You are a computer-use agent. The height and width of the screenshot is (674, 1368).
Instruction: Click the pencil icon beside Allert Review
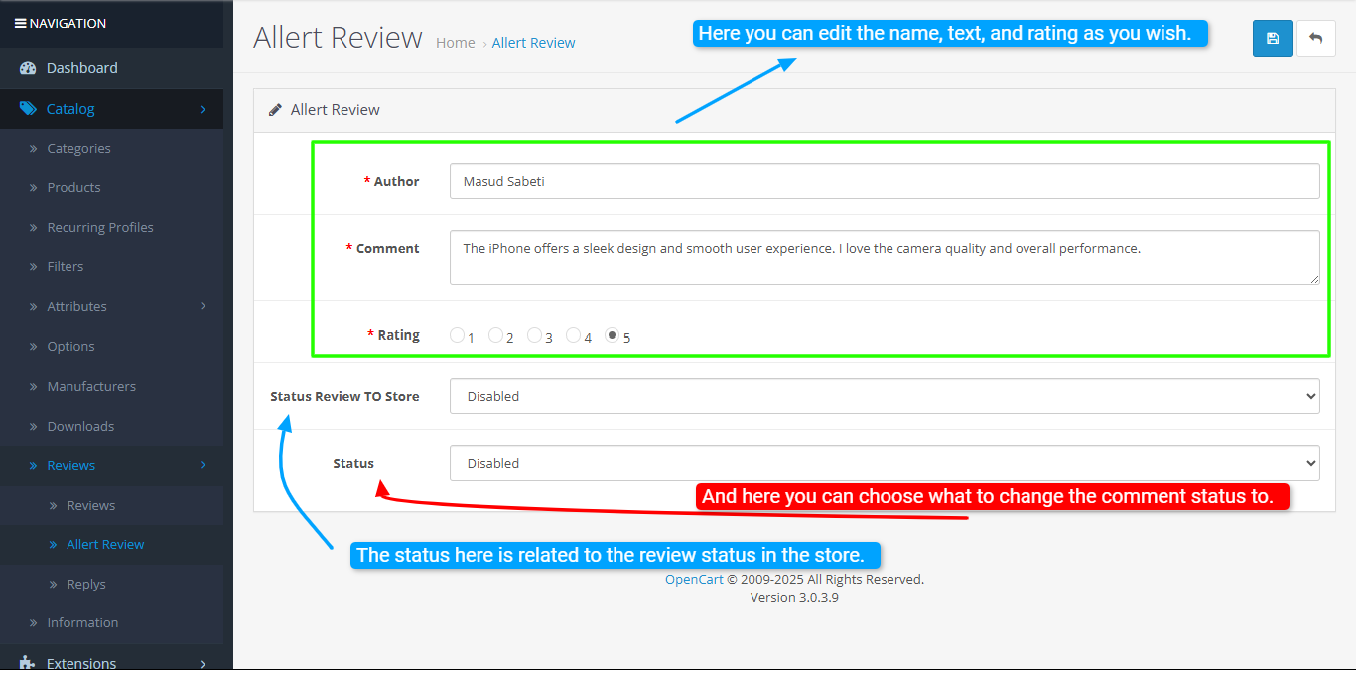click(275, 110)
